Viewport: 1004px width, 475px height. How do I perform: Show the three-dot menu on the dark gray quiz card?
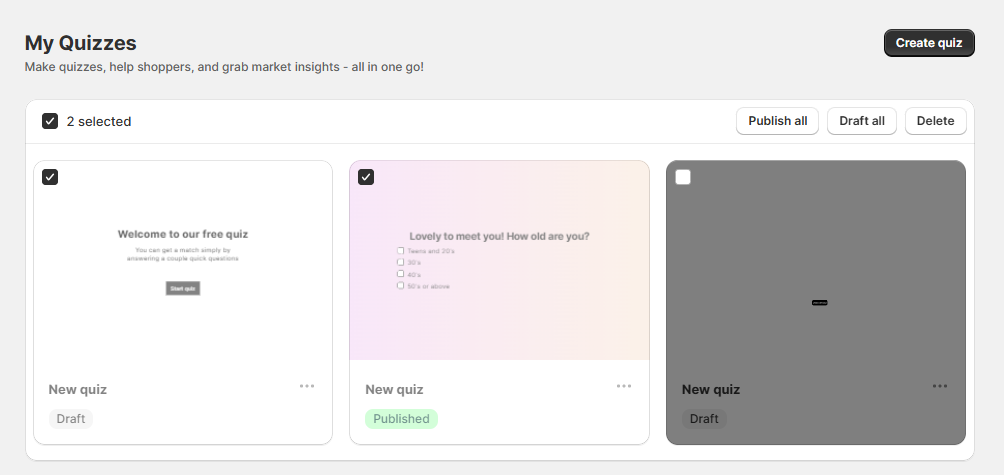coord(940,386)
